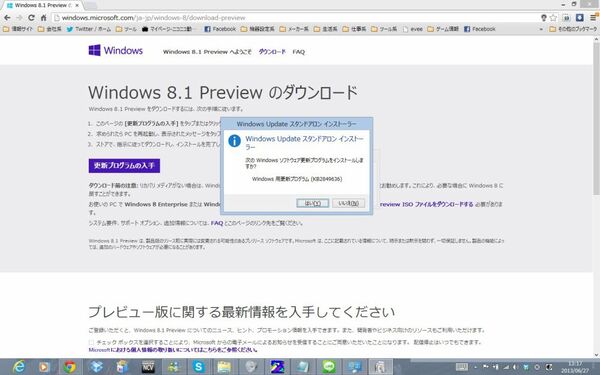Open Internet Explorer from the taskbar
The image size is (600, 375).
(x=18, y=367)
